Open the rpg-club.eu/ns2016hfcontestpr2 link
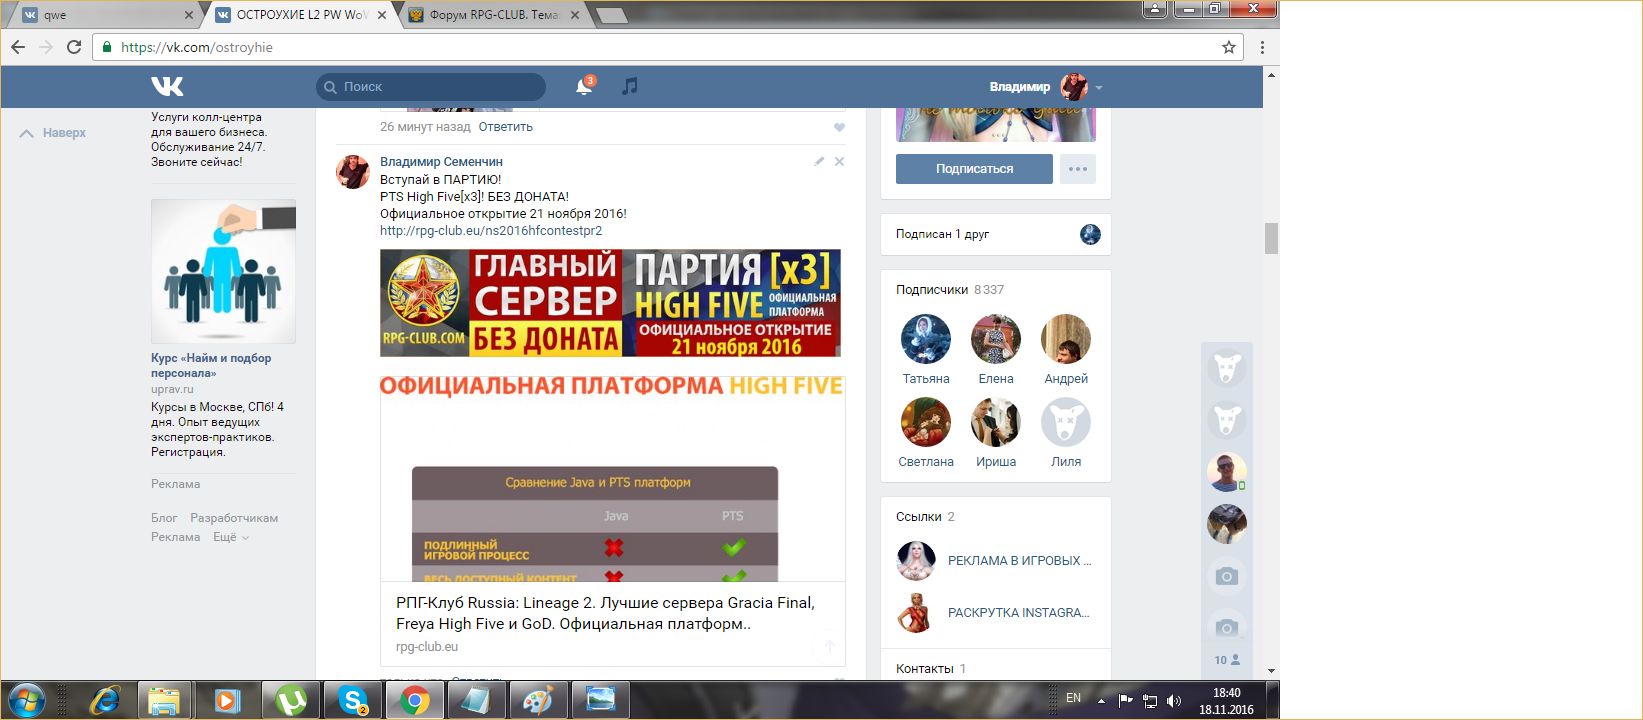Image resolution: width=1643 pixels, height=720 pixels. point(491,231)
